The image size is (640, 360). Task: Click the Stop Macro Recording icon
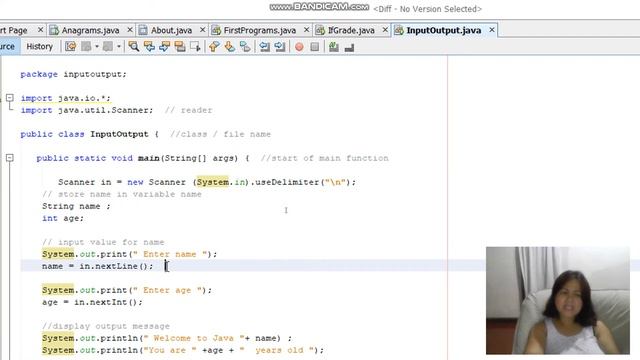point(315,47)
